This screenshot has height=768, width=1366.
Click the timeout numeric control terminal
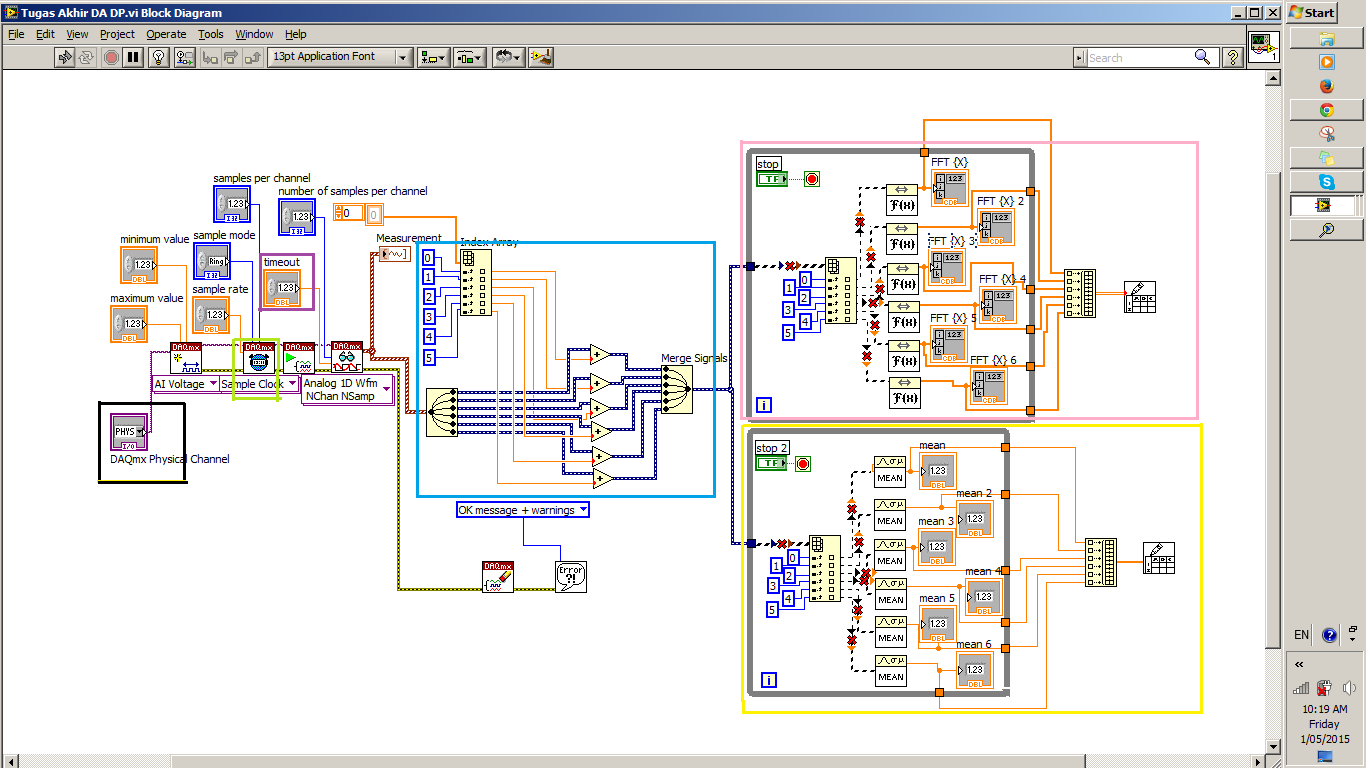coord(281,287)
